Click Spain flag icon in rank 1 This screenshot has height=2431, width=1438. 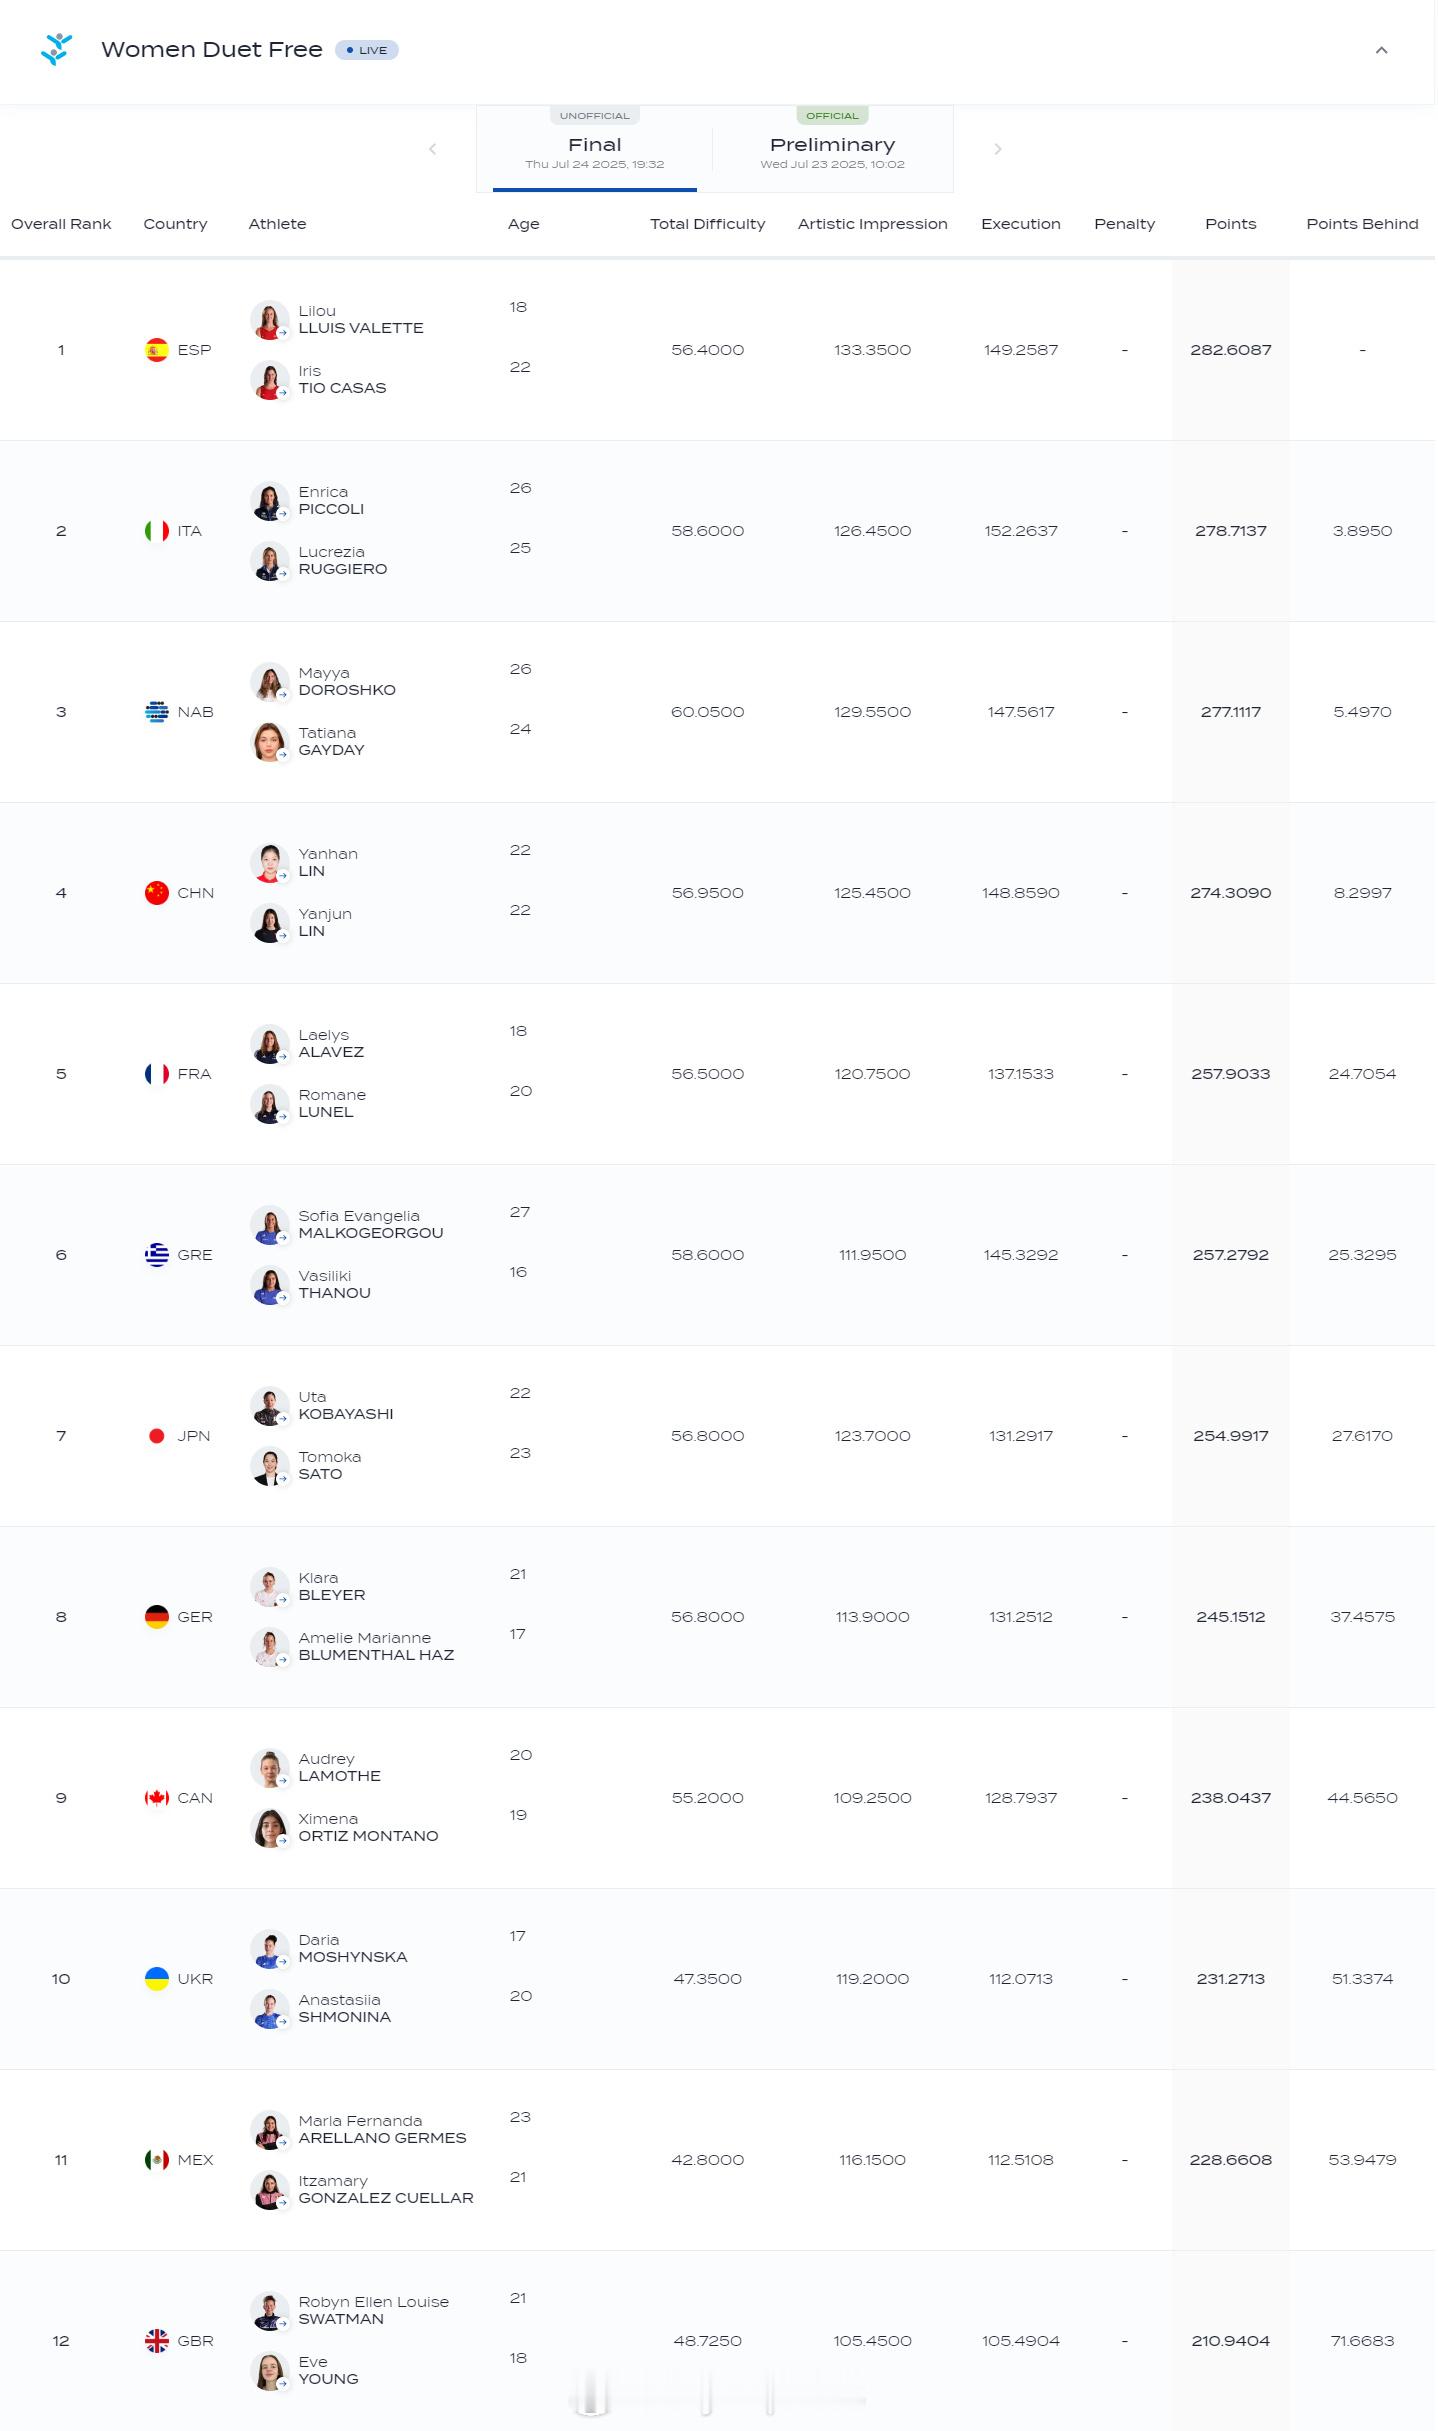[x=157, y=350]
